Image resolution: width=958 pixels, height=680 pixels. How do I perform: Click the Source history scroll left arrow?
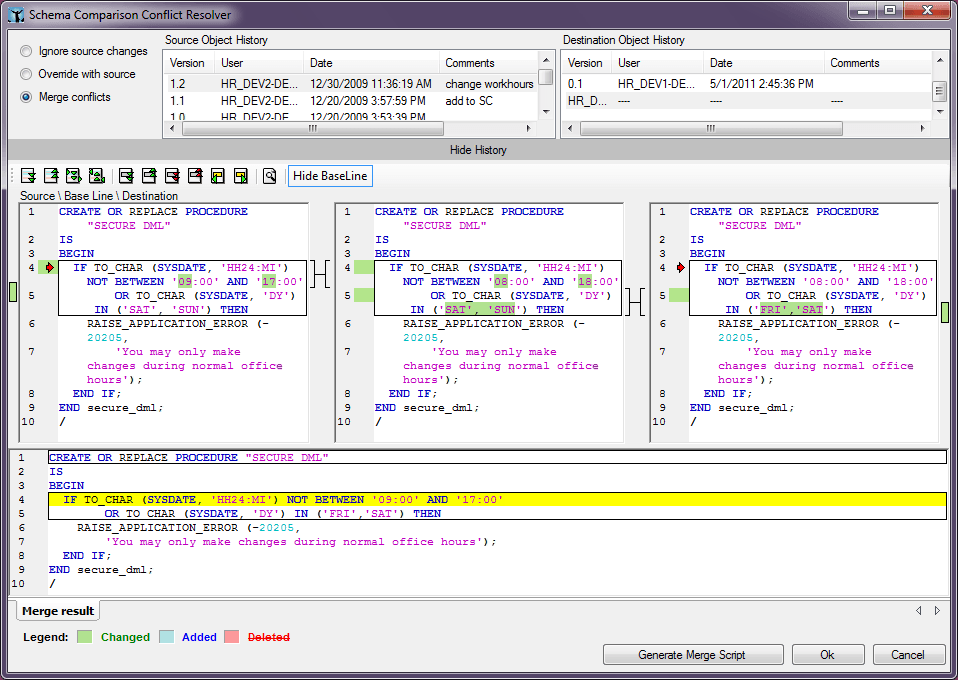click(172, 128)
